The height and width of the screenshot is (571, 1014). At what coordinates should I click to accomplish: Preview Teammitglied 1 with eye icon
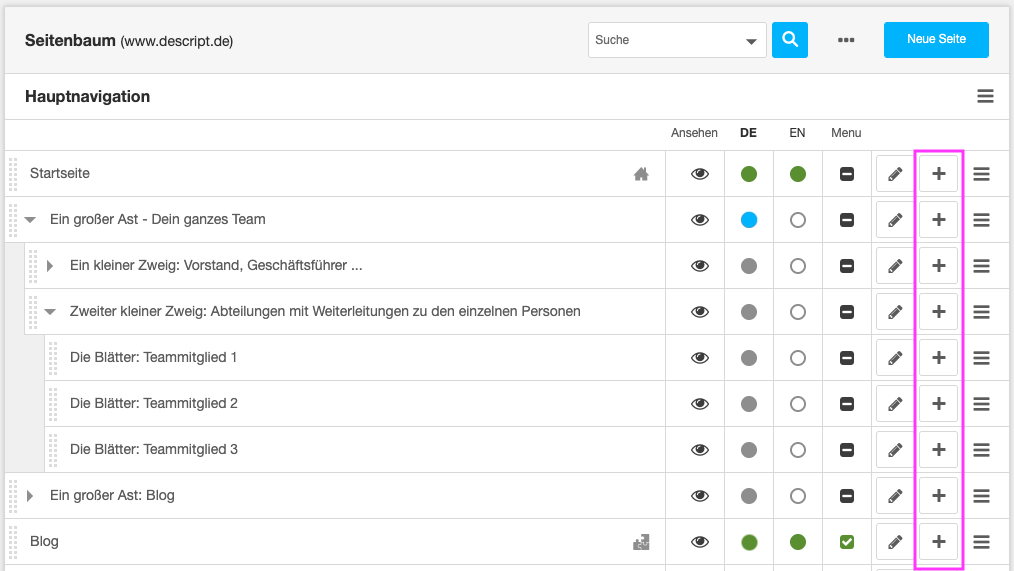click(x=700, y=358)
